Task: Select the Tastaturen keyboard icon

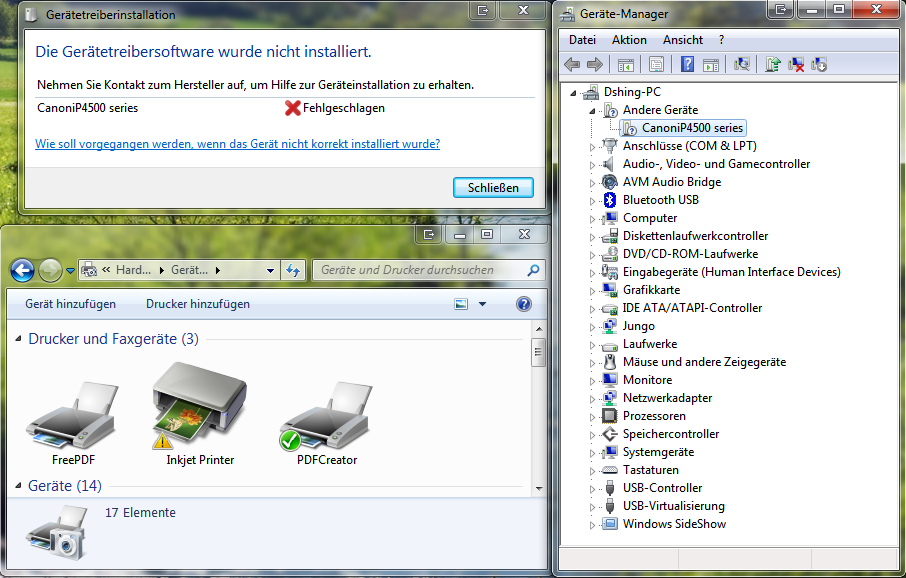Action: click(610, 470)
